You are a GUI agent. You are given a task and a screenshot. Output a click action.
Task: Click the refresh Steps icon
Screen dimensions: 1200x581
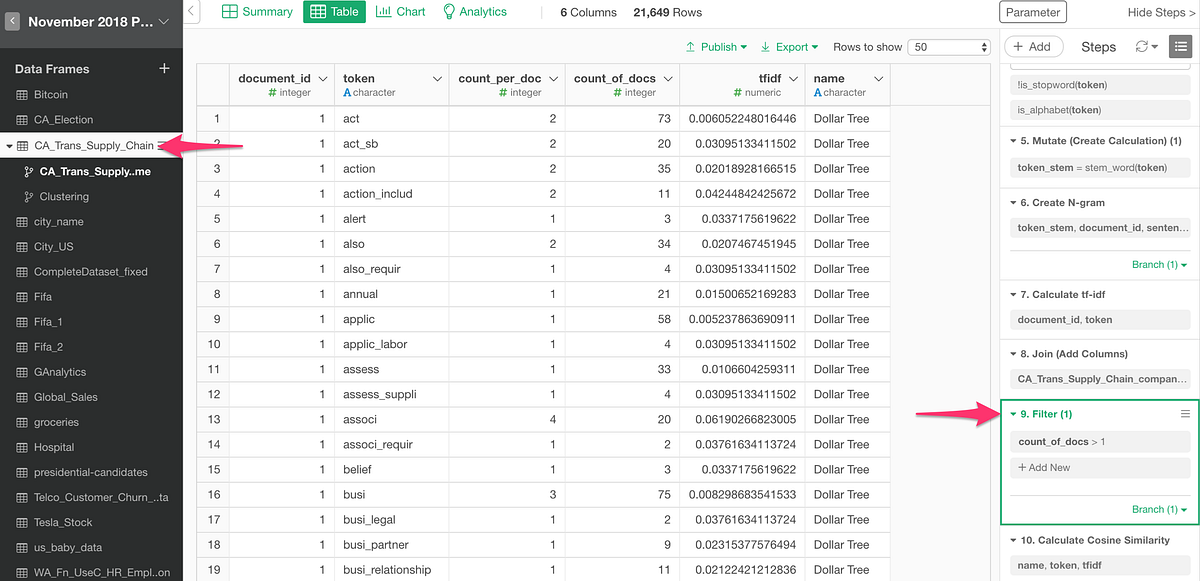click(1142, 46)
